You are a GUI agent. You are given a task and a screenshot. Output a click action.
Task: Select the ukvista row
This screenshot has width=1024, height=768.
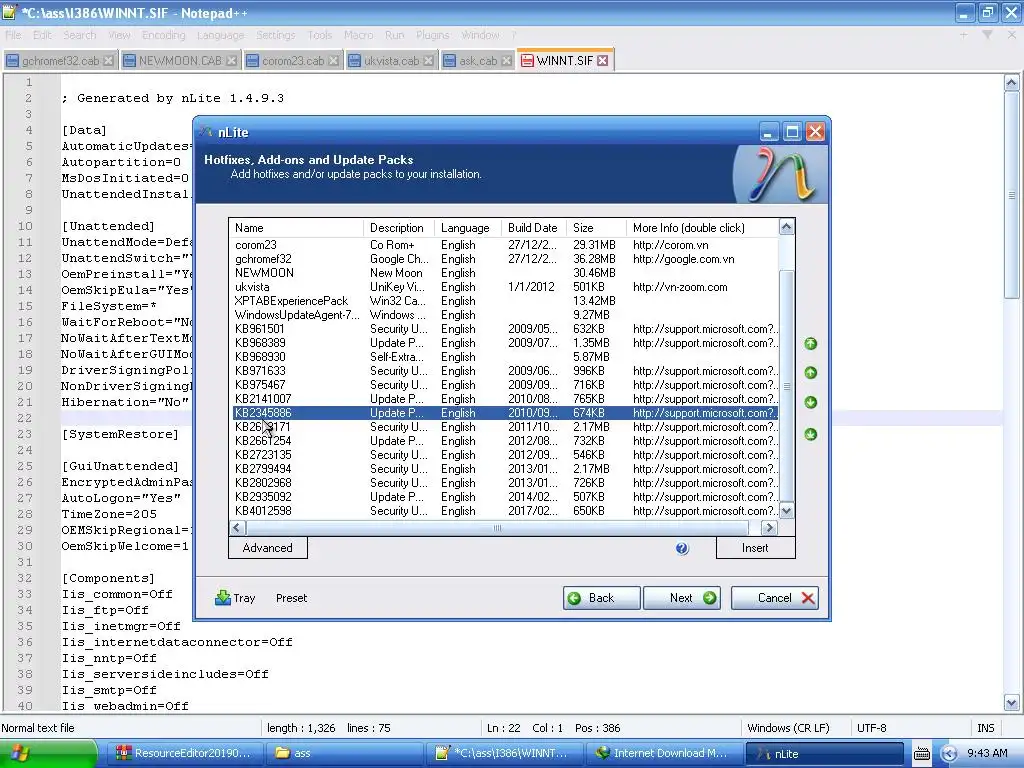[505, 287]
